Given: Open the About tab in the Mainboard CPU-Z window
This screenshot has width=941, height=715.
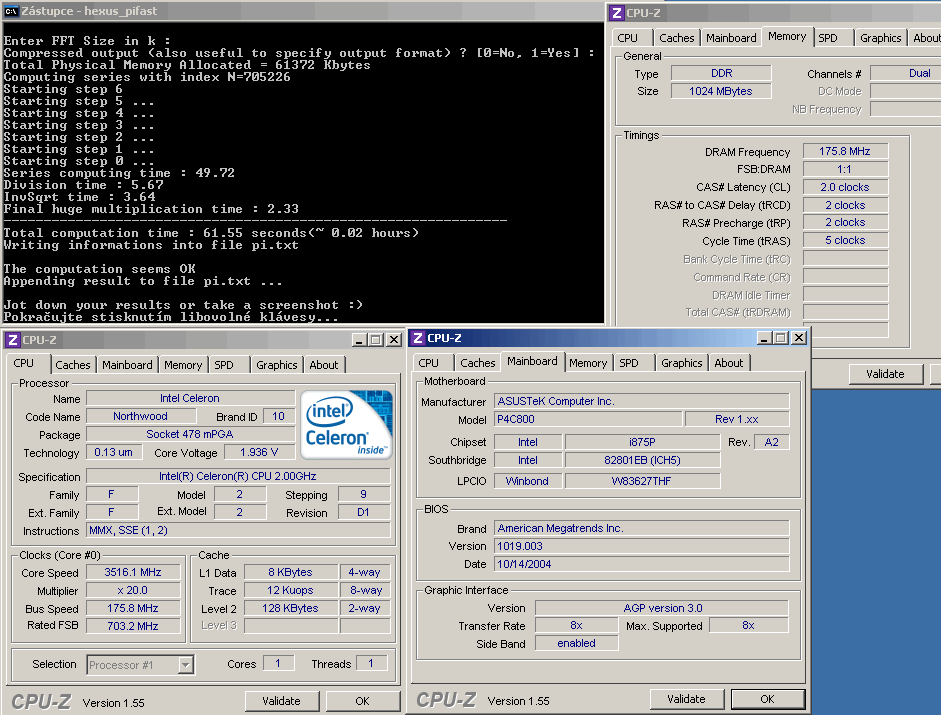Looking at the screenshot, I should pos(729,363).
